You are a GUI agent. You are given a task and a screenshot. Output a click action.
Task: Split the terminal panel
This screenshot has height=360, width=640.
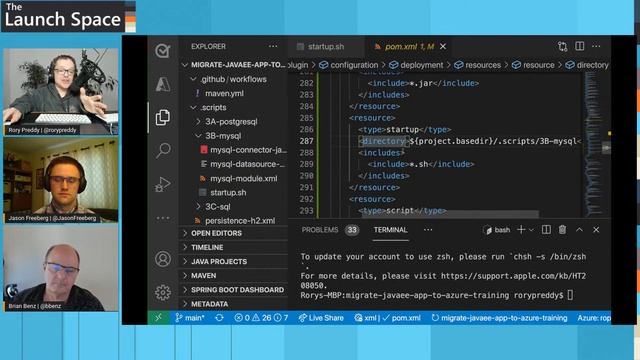pos(546,230)
